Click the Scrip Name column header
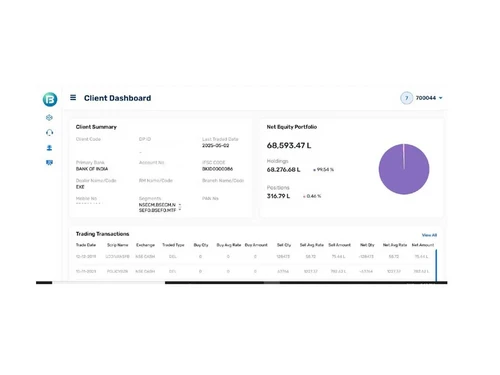The width and height of the screenshot is (500, 375). [x=117, y=245]
